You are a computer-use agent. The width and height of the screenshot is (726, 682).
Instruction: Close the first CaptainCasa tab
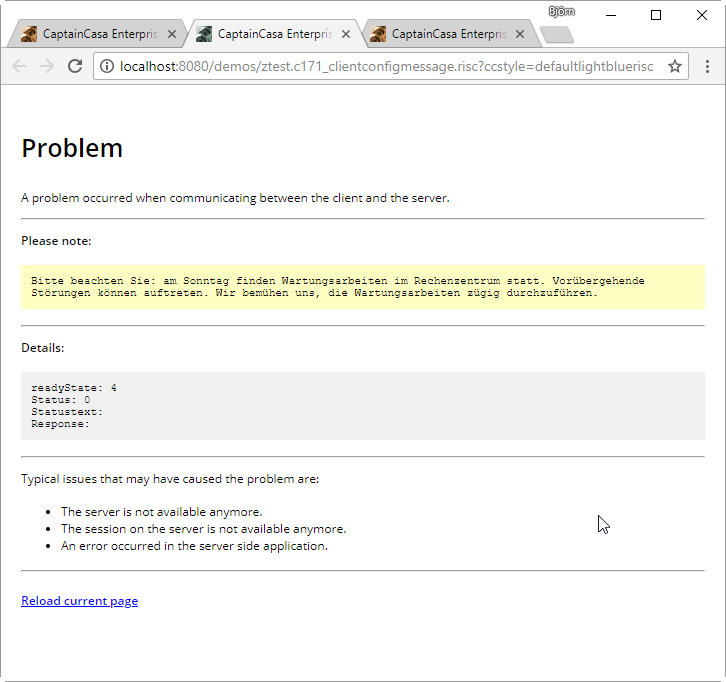(x=172, y=34)
